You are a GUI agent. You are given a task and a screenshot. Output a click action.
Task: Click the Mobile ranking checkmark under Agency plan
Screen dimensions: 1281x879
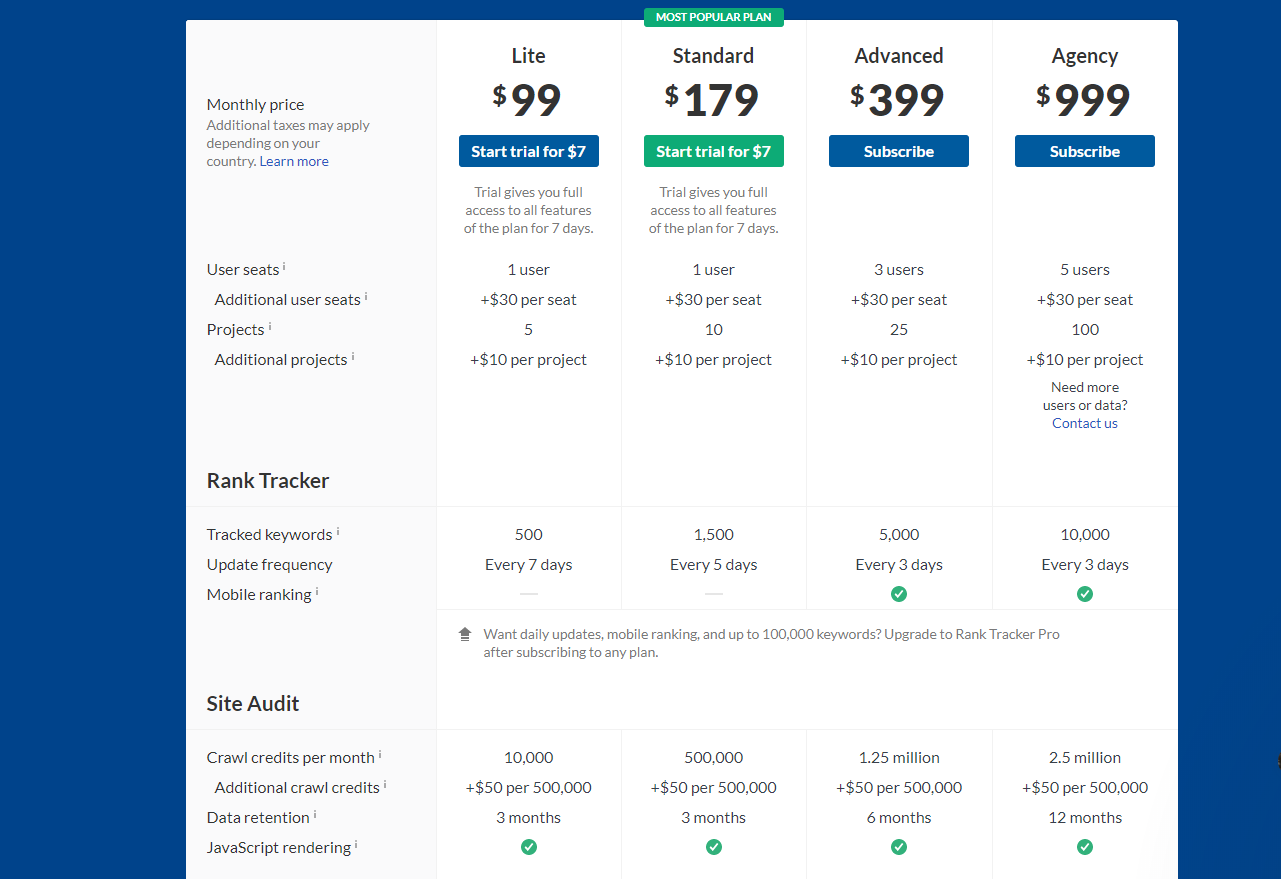(x=1085, y=594)
